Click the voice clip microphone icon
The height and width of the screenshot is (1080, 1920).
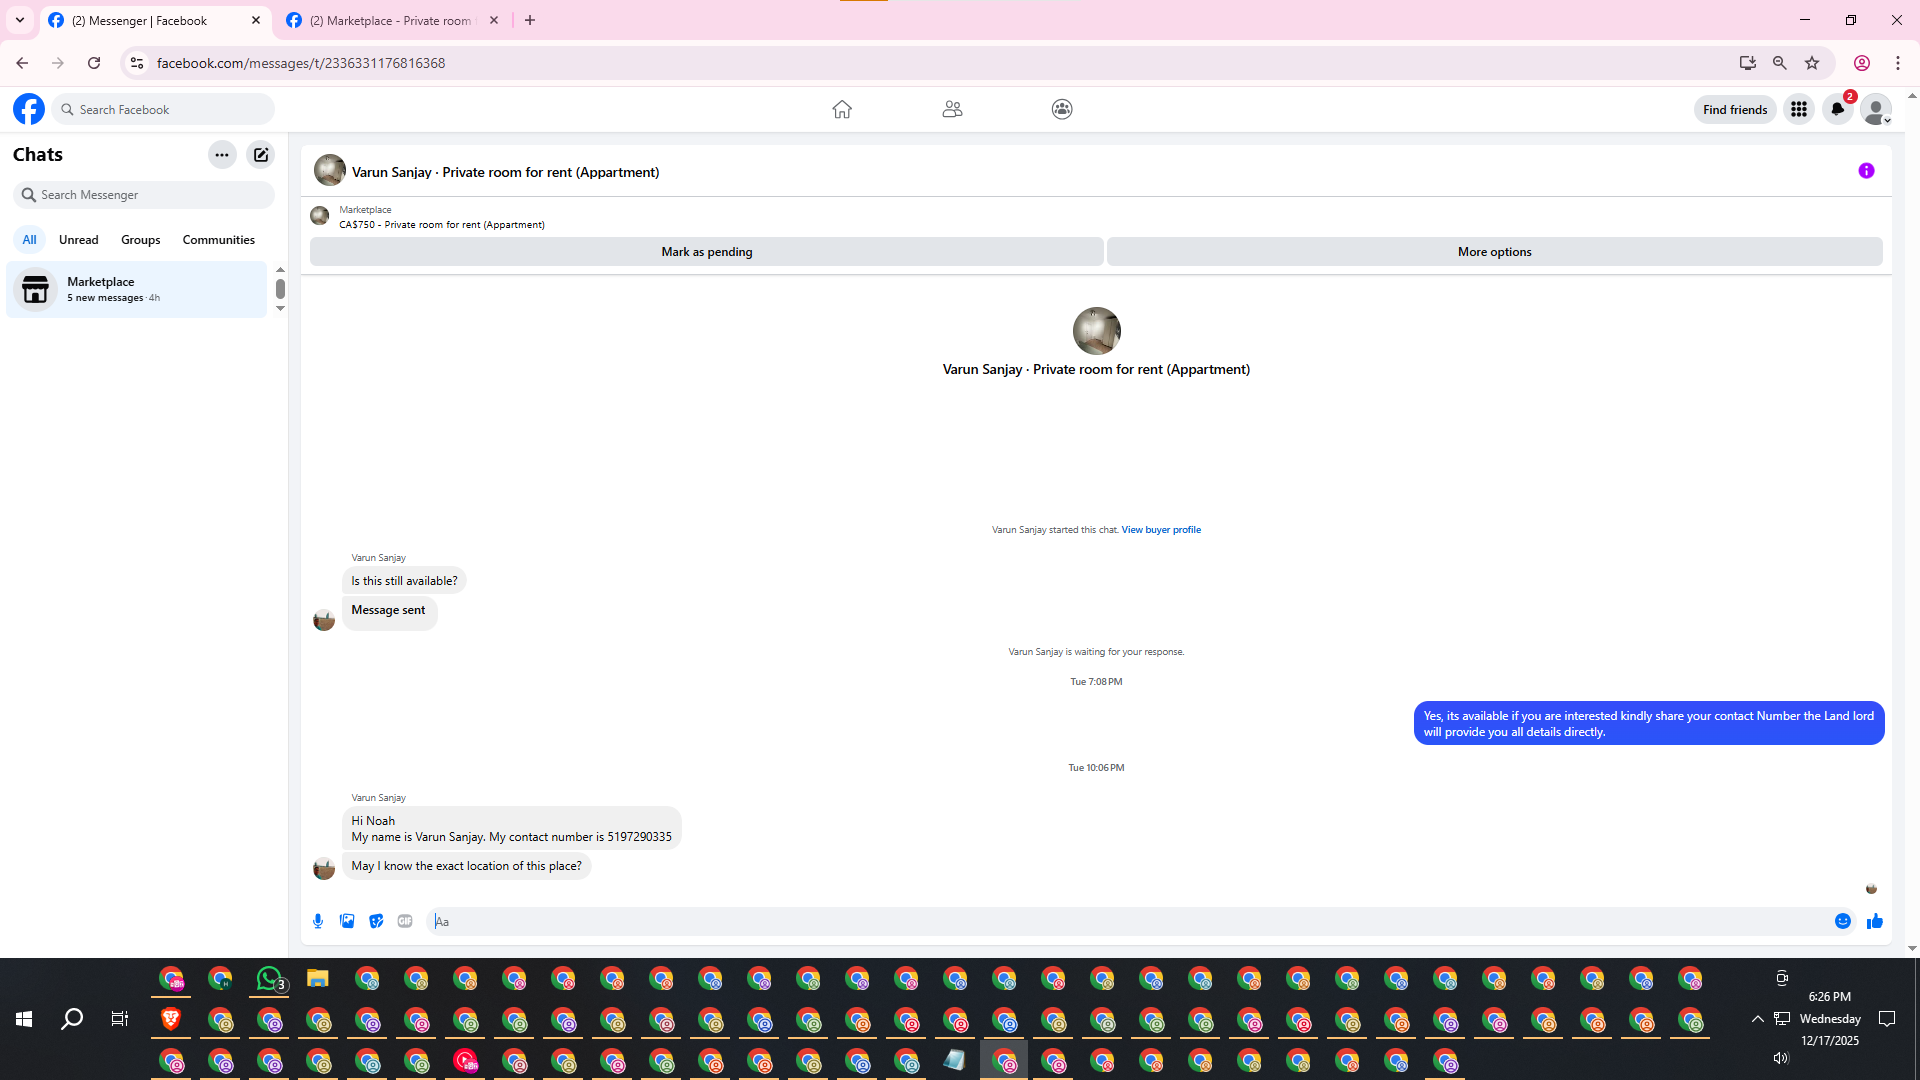(318, 921)
